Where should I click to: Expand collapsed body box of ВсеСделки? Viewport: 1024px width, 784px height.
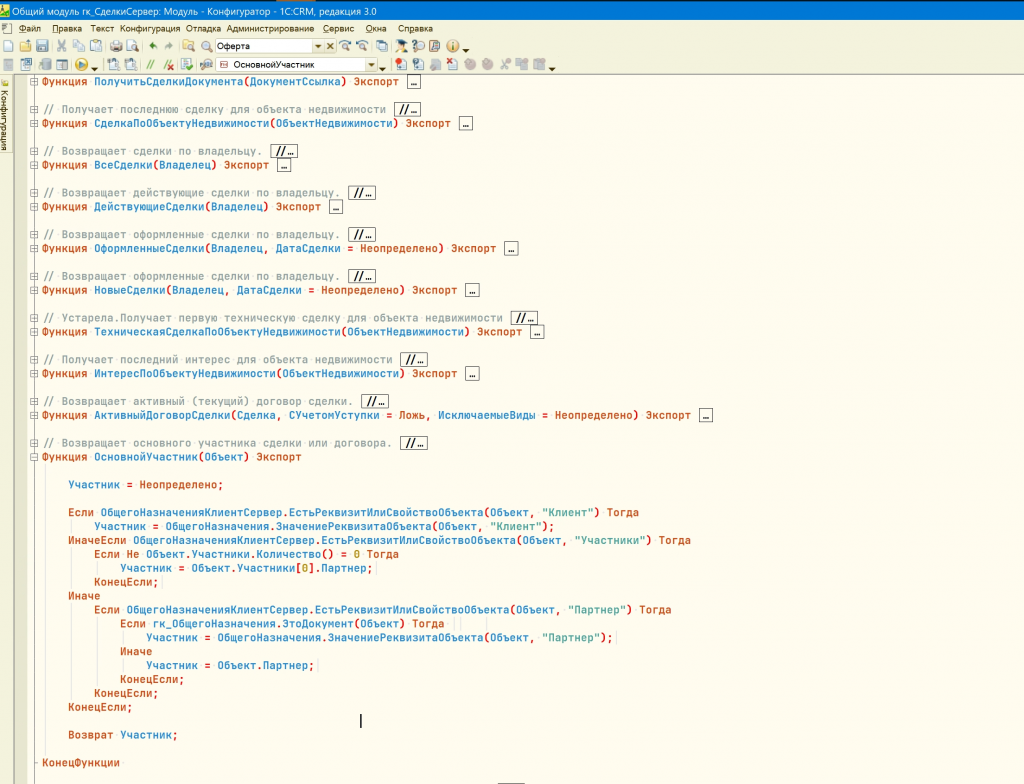coord(283,165)
